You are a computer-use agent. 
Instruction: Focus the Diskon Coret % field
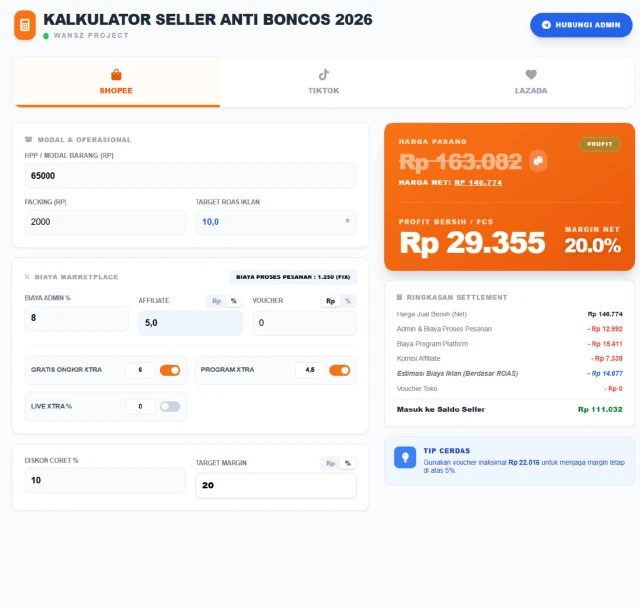pyautogui.click(x=105, y=480)
